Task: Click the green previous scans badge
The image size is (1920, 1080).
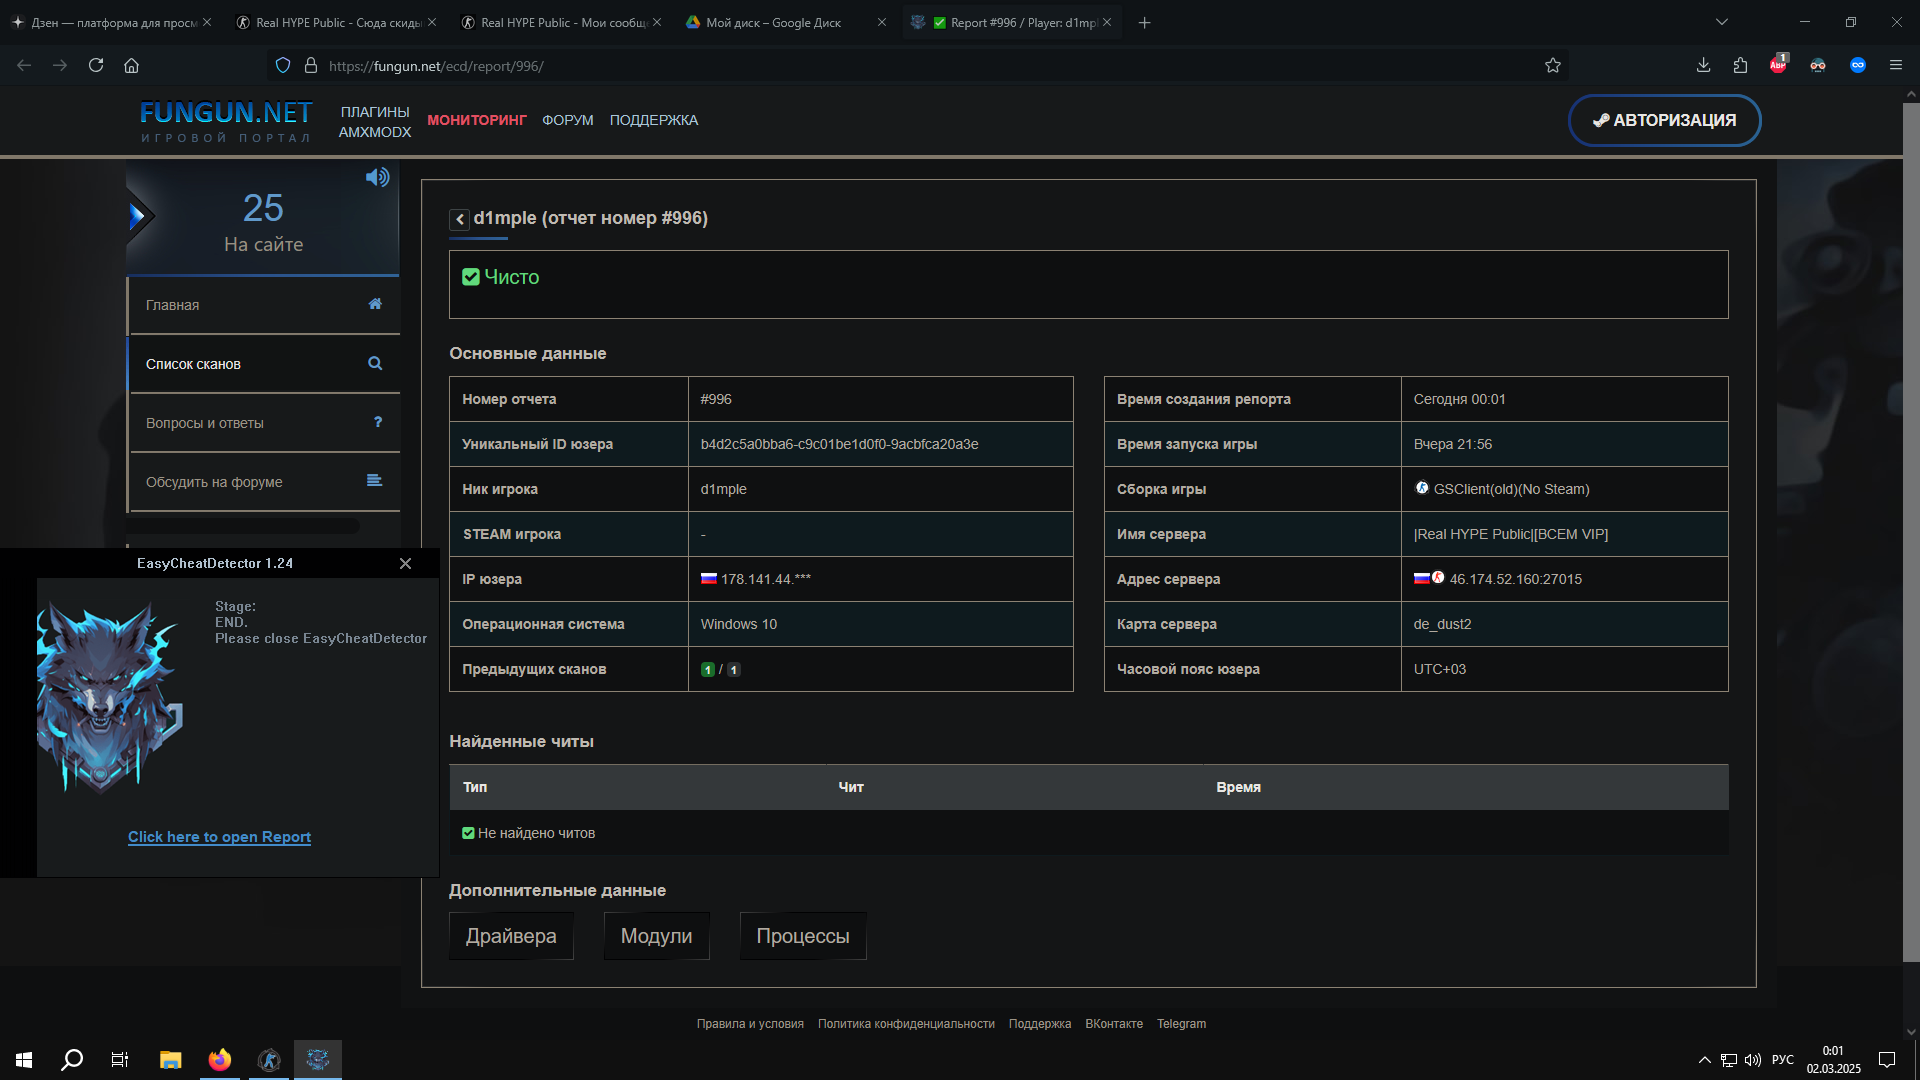Action: (708, 669)
